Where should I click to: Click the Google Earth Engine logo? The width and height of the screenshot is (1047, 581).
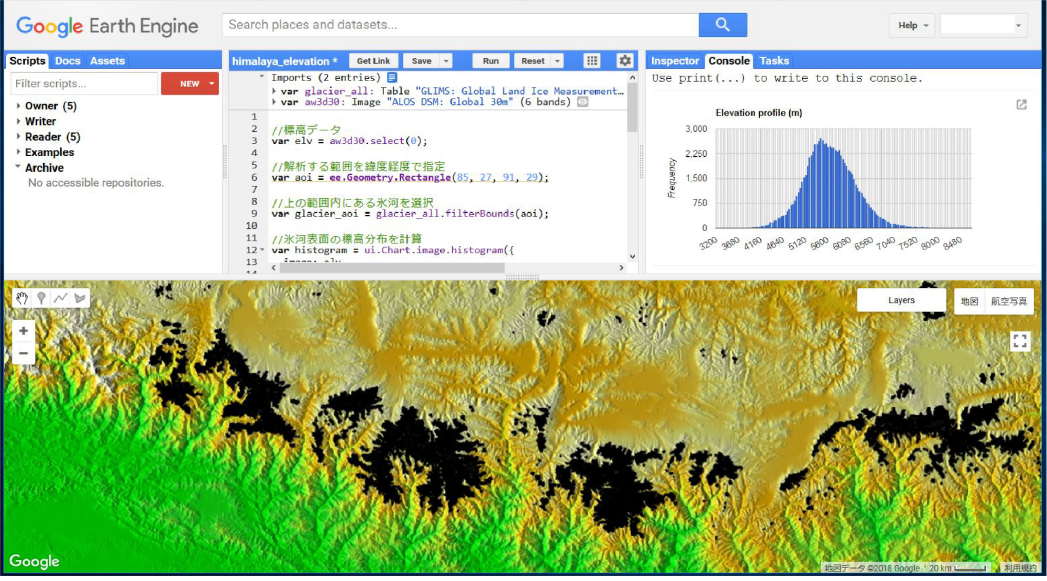point(107,26)
